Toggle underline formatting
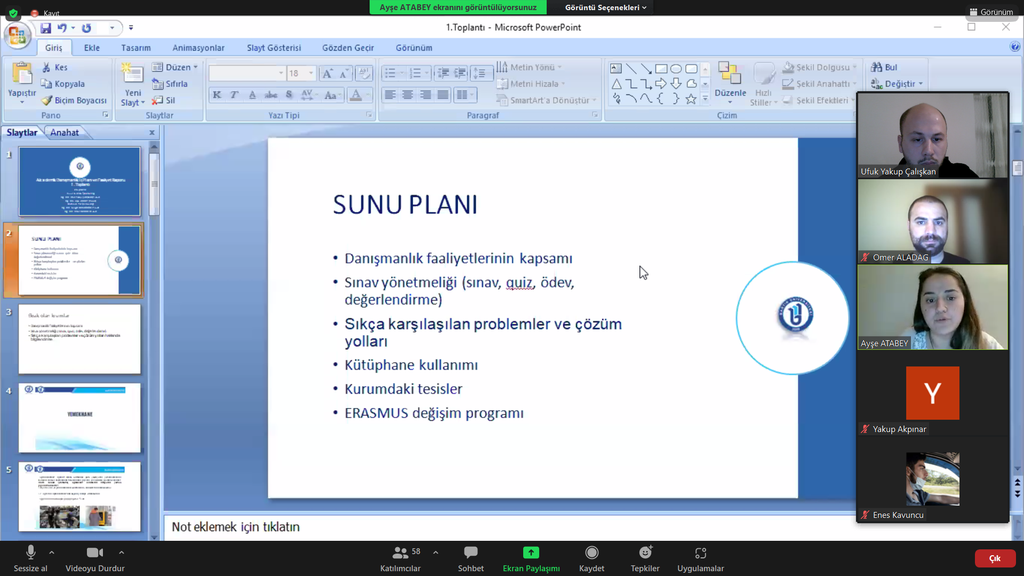Viewport: 1024px width, 576px height. [x=252, y=95]
